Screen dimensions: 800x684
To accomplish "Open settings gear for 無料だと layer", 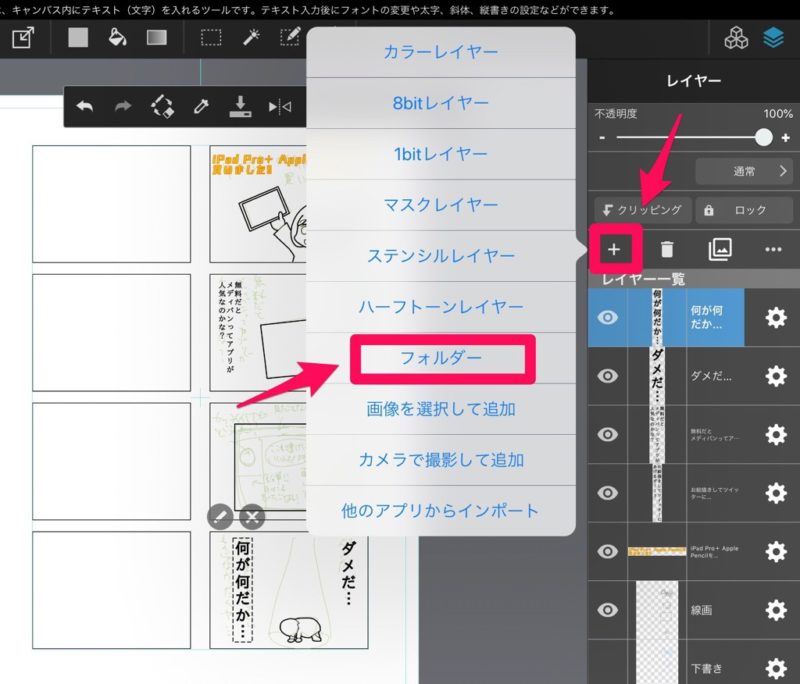I will pyautogui.click(x=776, y=435).
